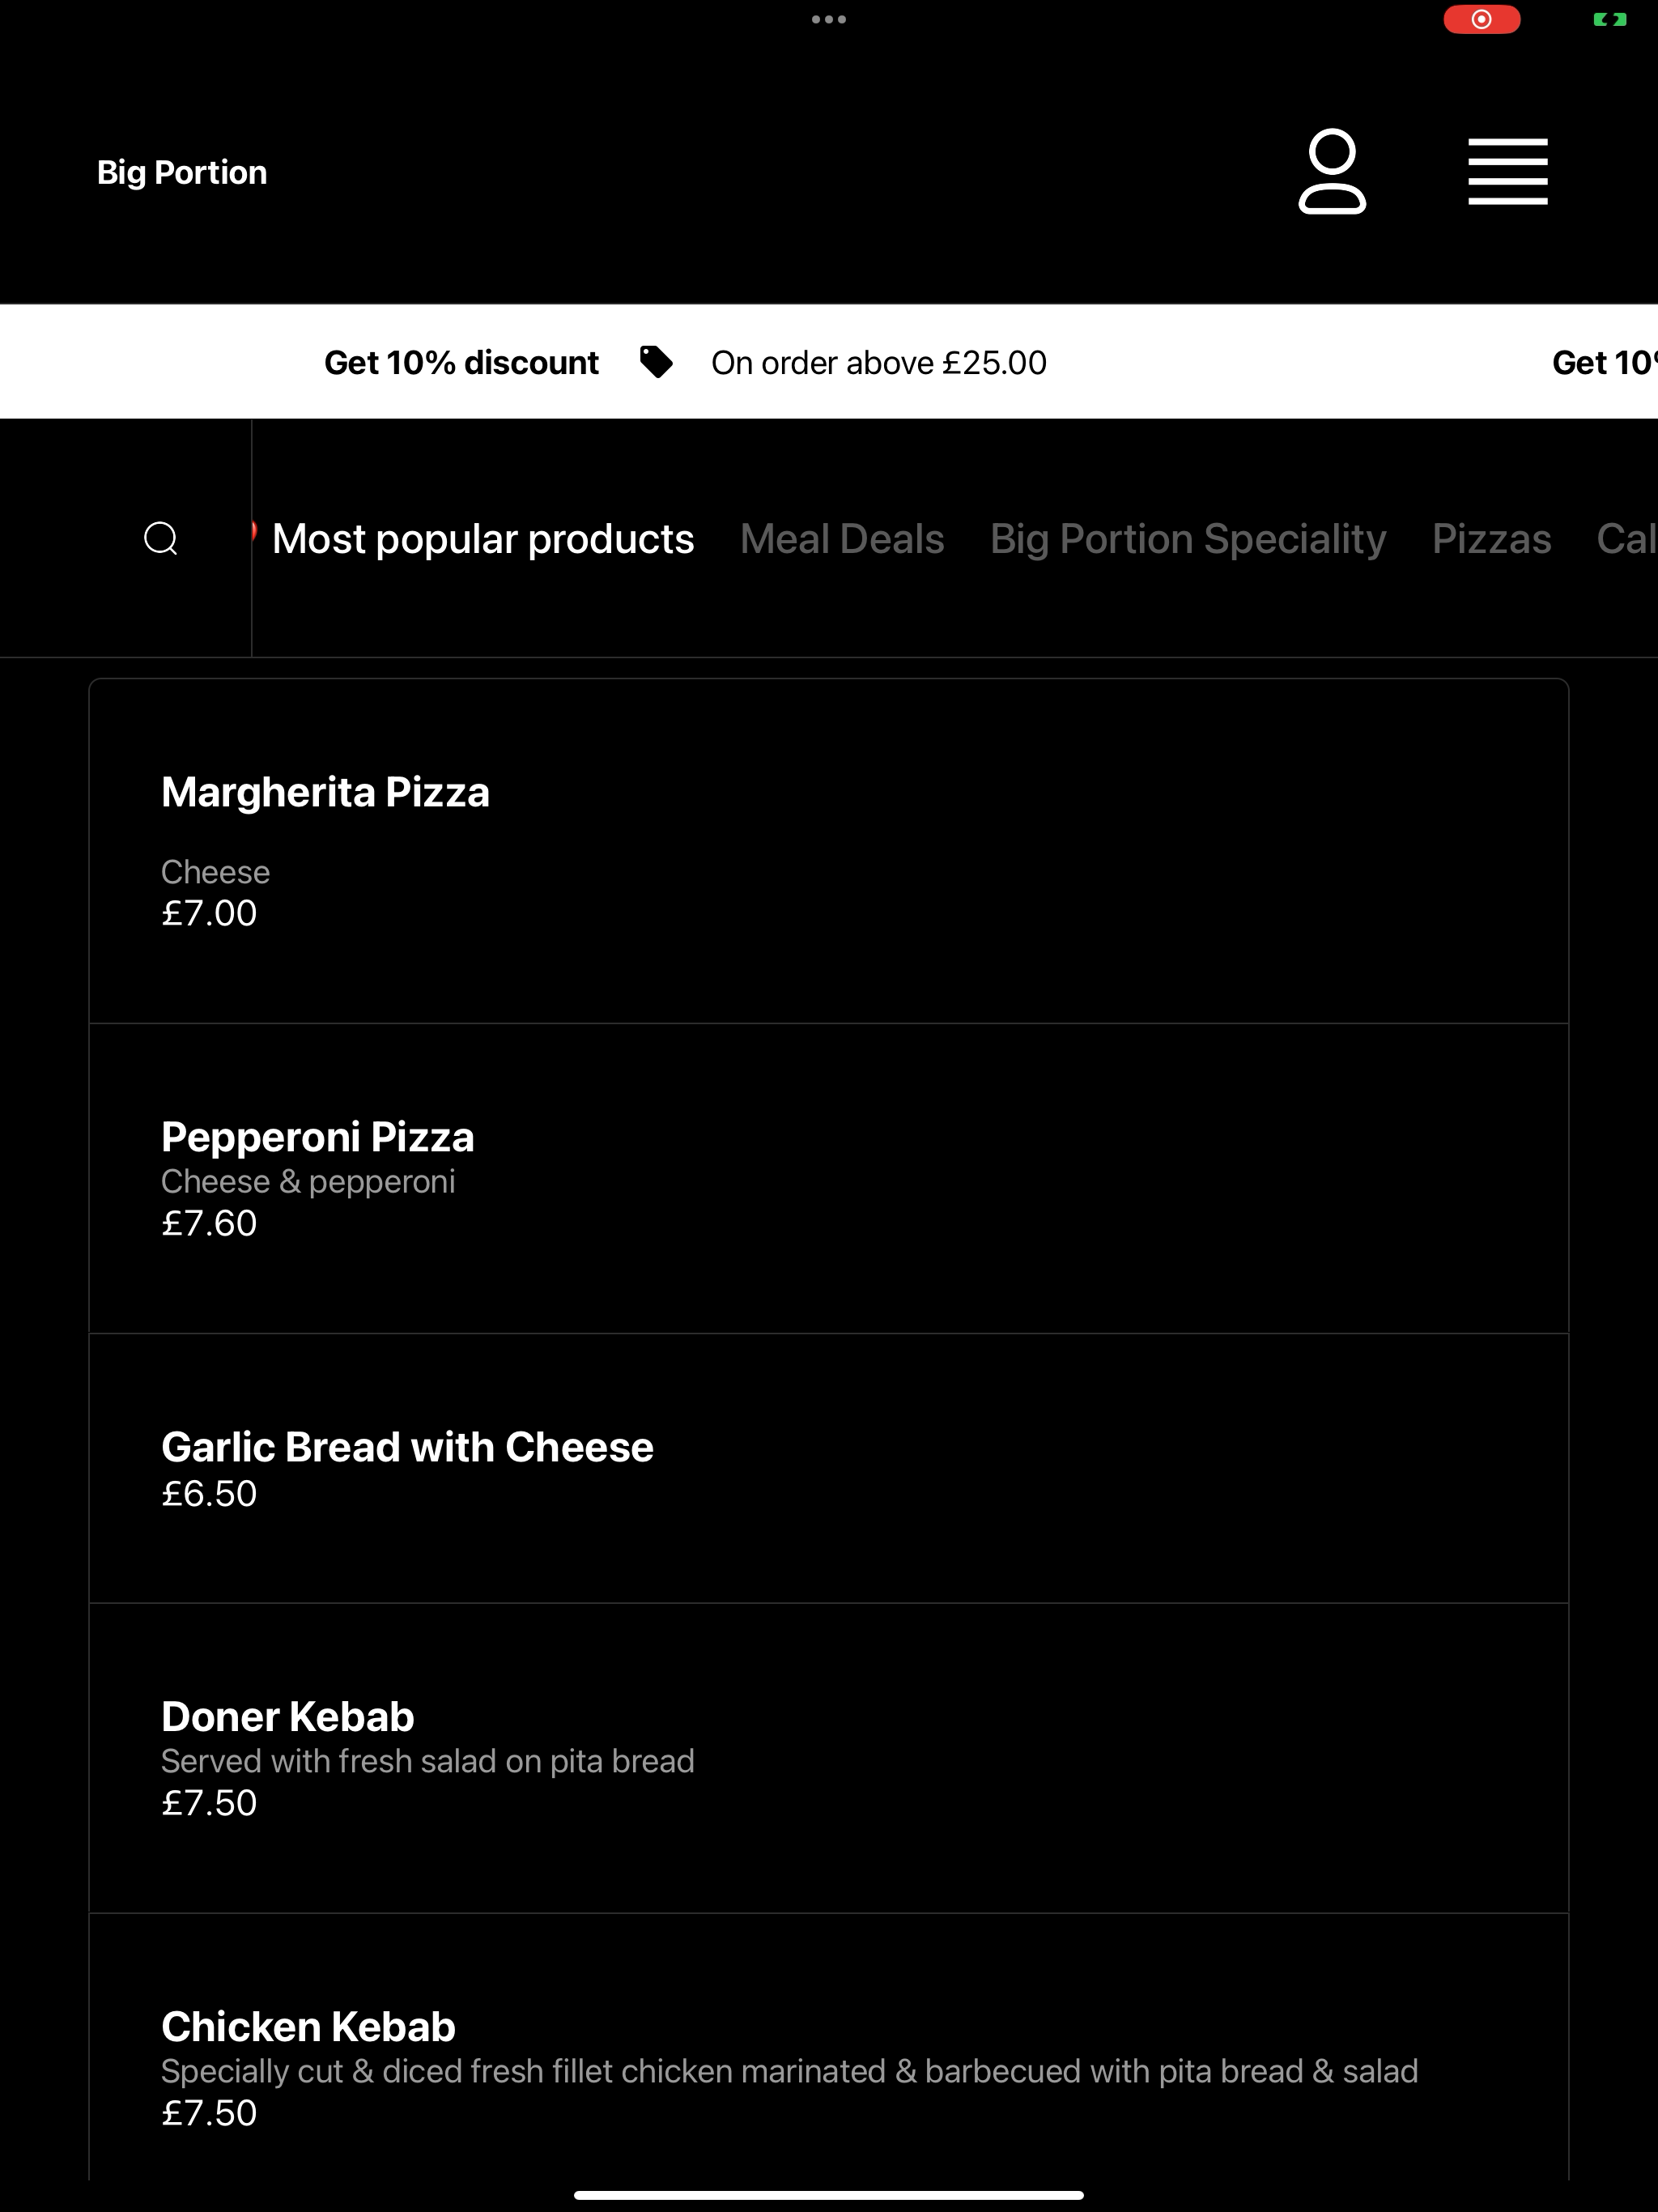Click the Big Portion site title
Image resolution: width=1658 pixels, height=2212 pixels.
click(x=182, y=172)
